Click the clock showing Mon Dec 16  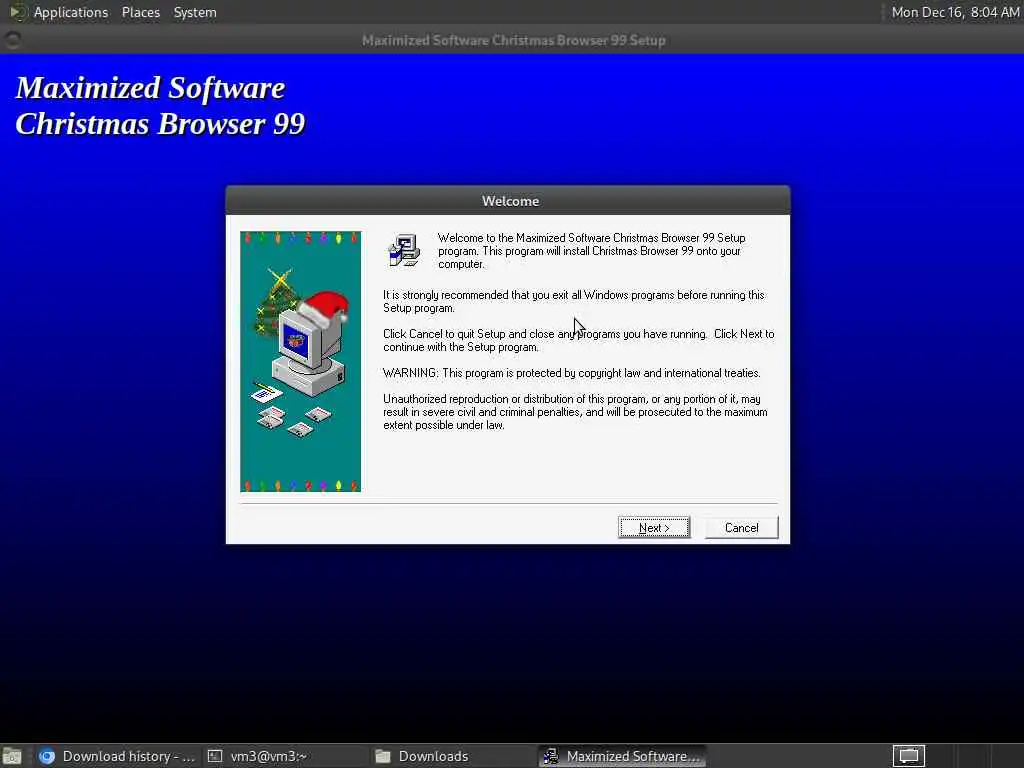(x=955, y=12)
